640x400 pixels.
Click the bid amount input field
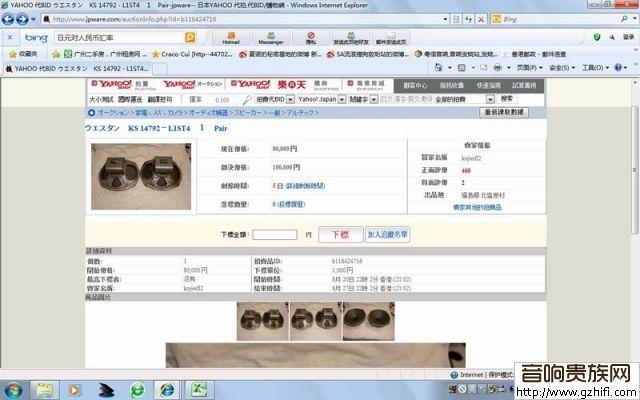tap(275, 235)
